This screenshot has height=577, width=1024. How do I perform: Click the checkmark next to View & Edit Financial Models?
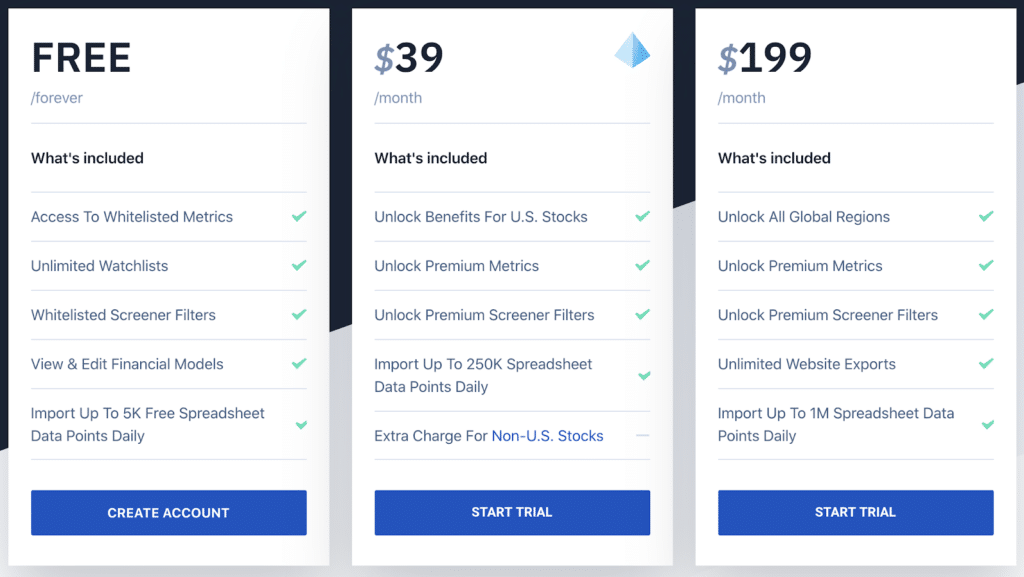tap(300, 364)
